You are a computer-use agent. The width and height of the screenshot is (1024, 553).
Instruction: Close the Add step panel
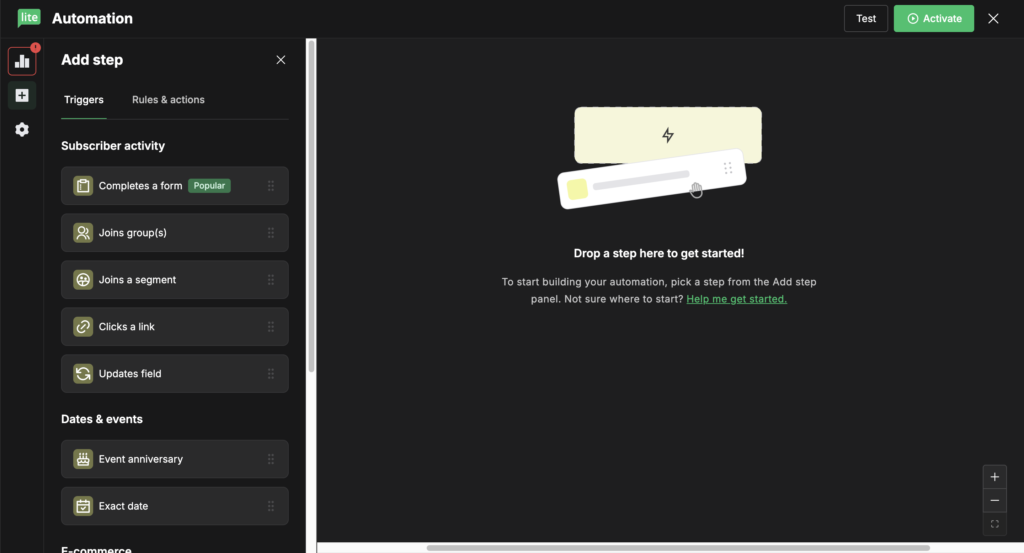click(x=281, y=60)
